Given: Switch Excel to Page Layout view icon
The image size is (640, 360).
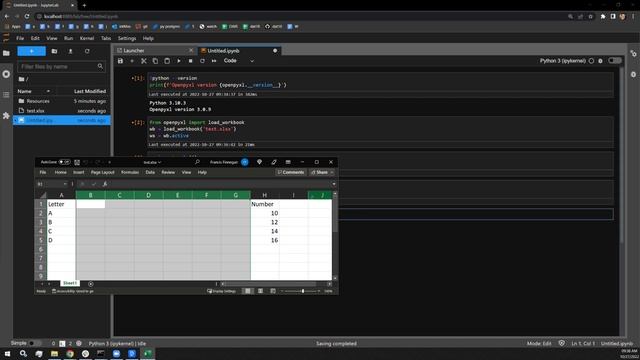Looking at the screenshot, I should [x=260, y=291].
